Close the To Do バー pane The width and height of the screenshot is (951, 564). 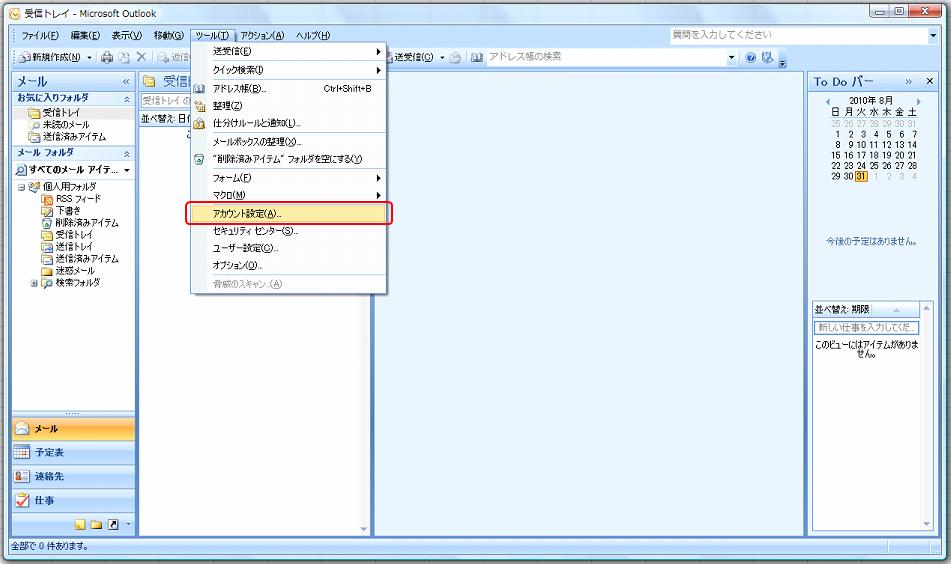(x=930, y=81)
